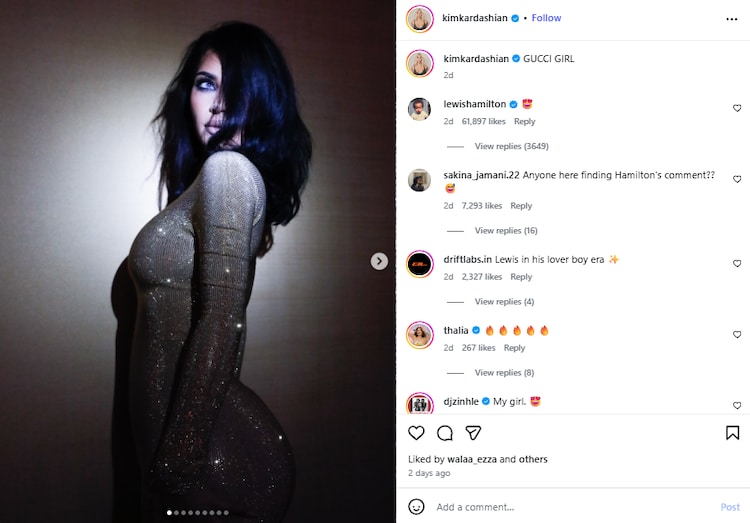Viewport: 750px width, 523px height.
Task: Share the post via paper plane icon
Action: [473, 433]
